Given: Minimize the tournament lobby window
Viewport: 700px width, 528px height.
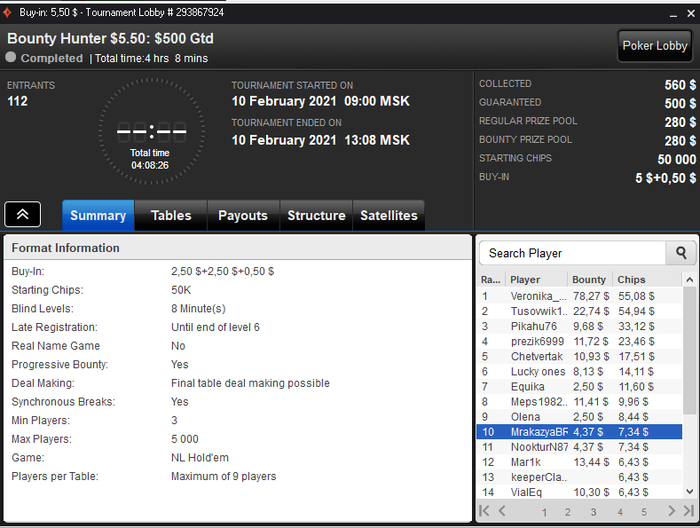Looking at the screenshot, I should coord(673,14).
